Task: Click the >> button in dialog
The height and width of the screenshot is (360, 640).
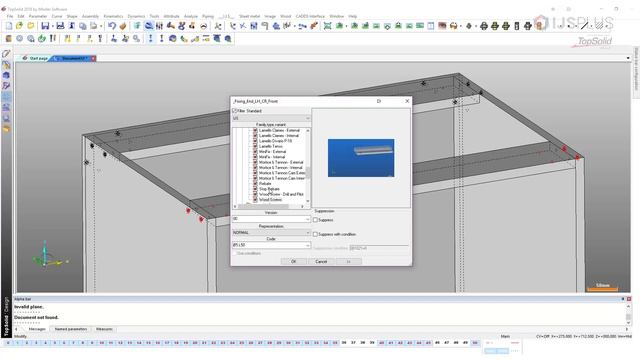Action: point(349,261)
